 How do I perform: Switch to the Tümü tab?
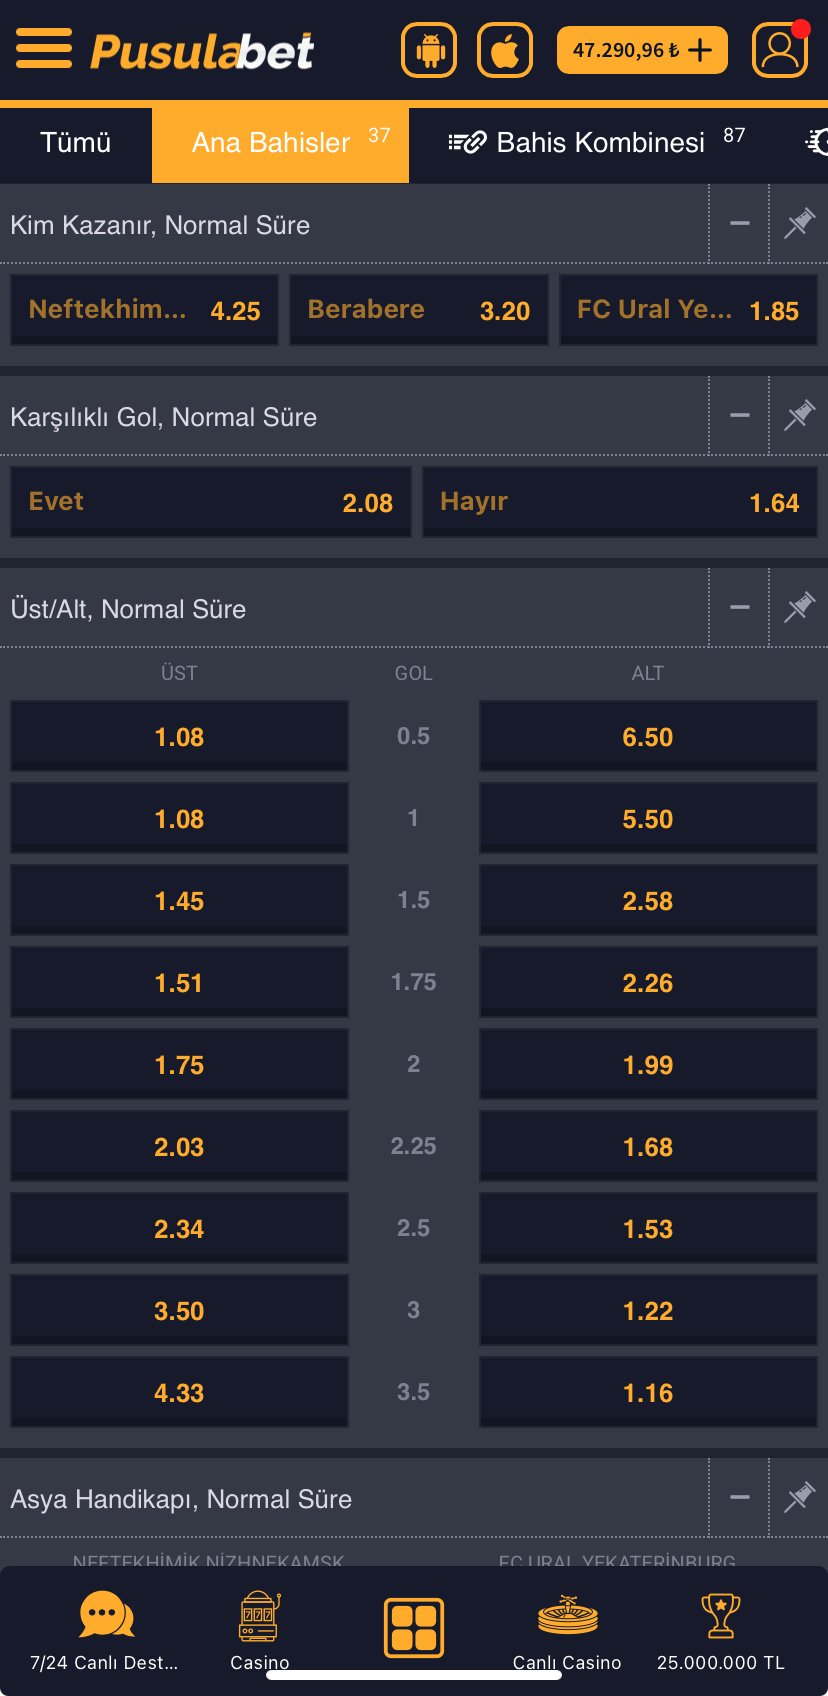pyautogui.click(x=74, y=143)
